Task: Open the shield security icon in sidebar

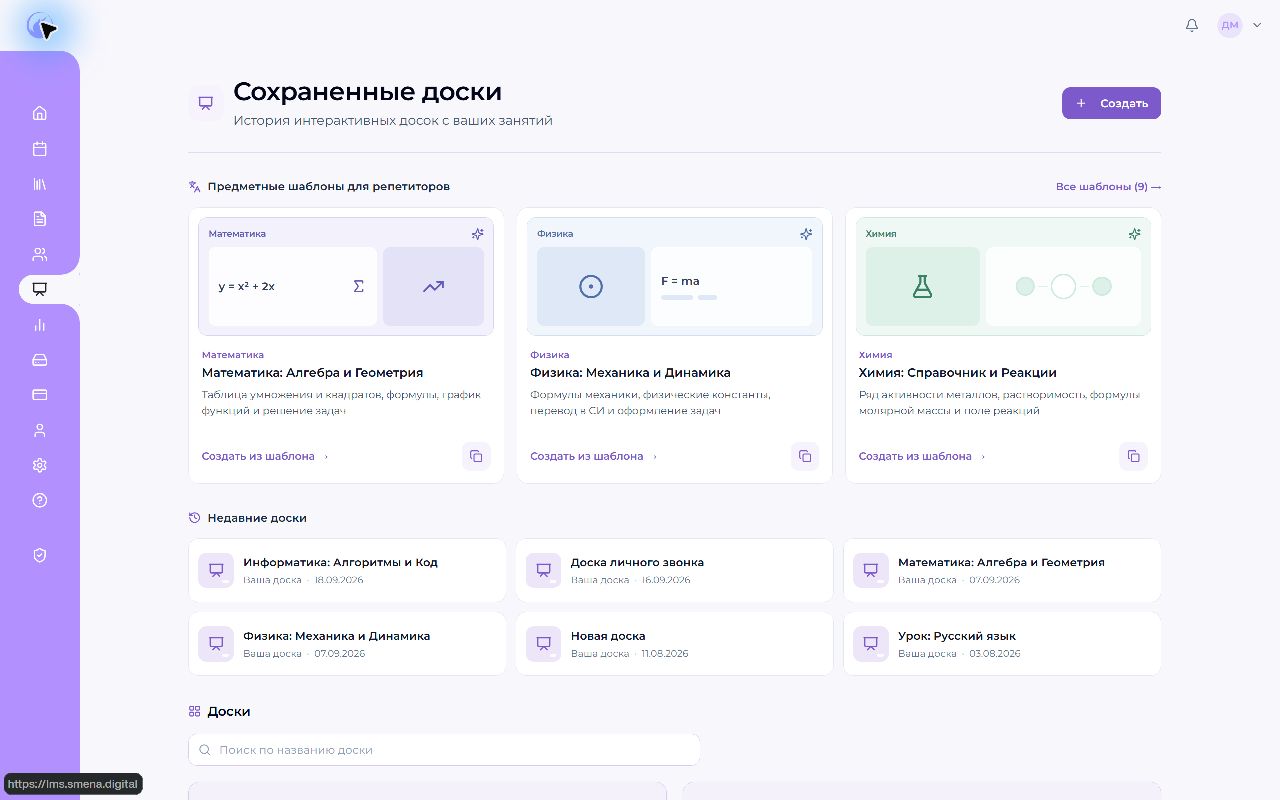Action: (40, 555)
